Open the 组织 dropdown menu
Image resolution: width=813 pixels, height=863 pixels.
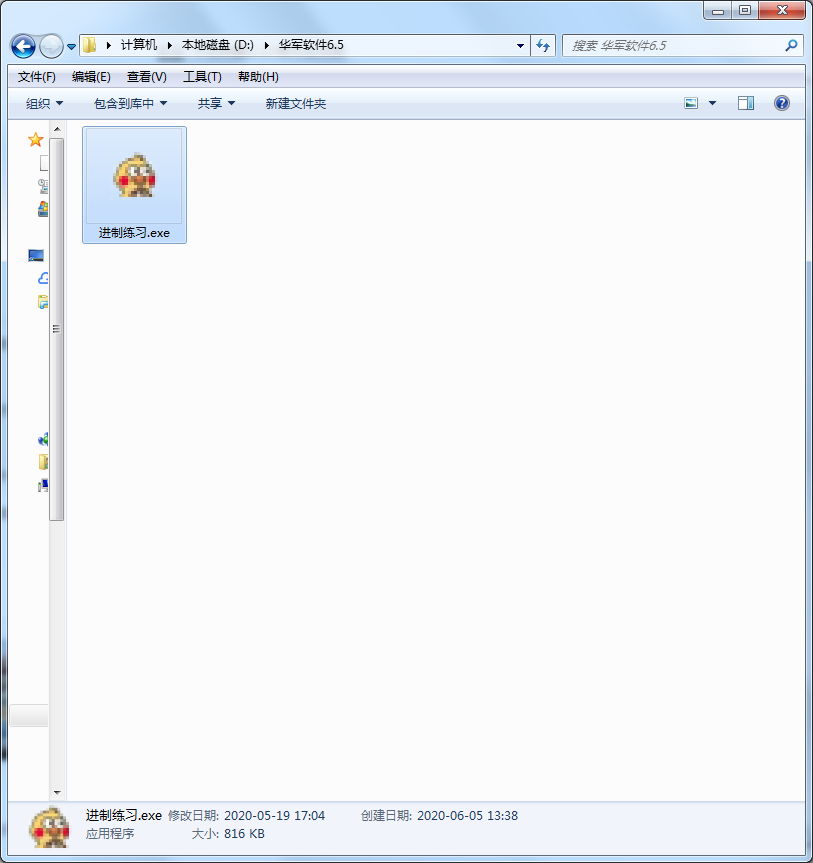tap(45, 103)
